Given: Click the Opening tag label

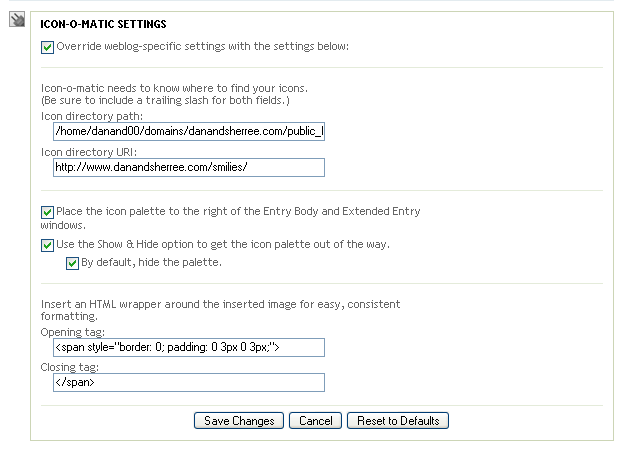Looking at the screenshot, I should coord(72,332).
